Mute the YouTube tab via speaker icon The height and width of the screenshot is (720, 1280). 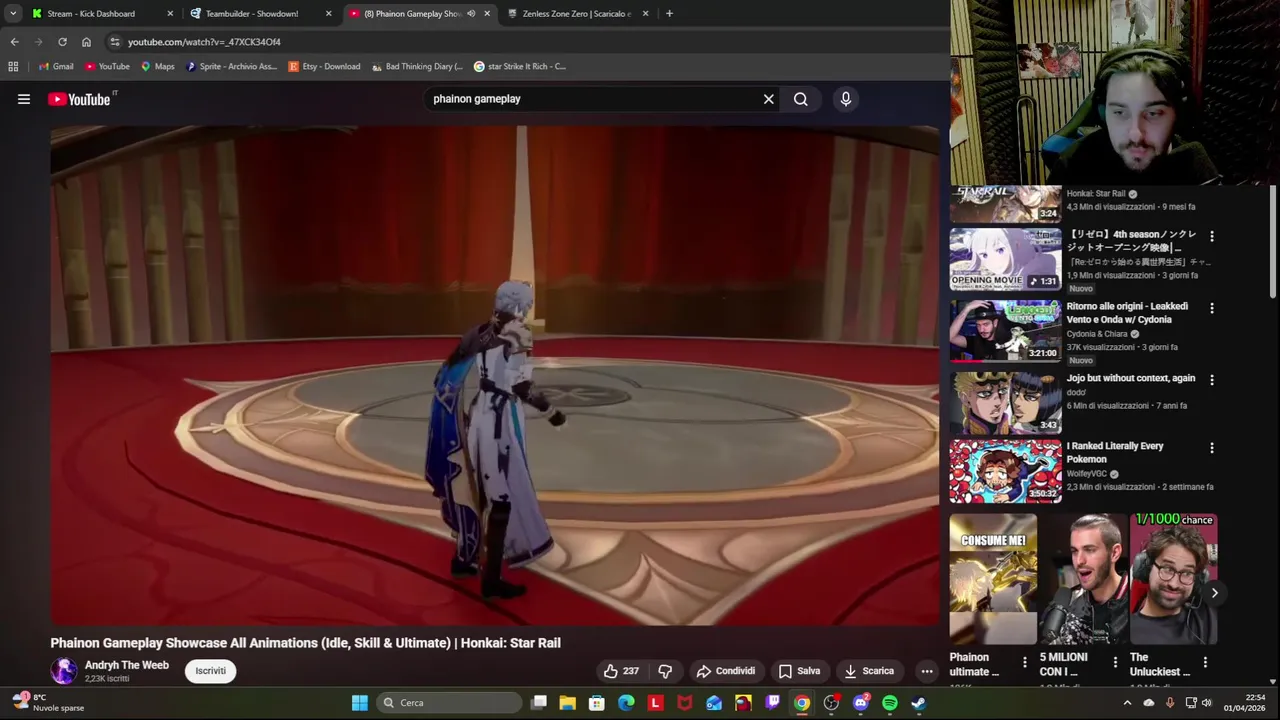click(x=471, y=14)
